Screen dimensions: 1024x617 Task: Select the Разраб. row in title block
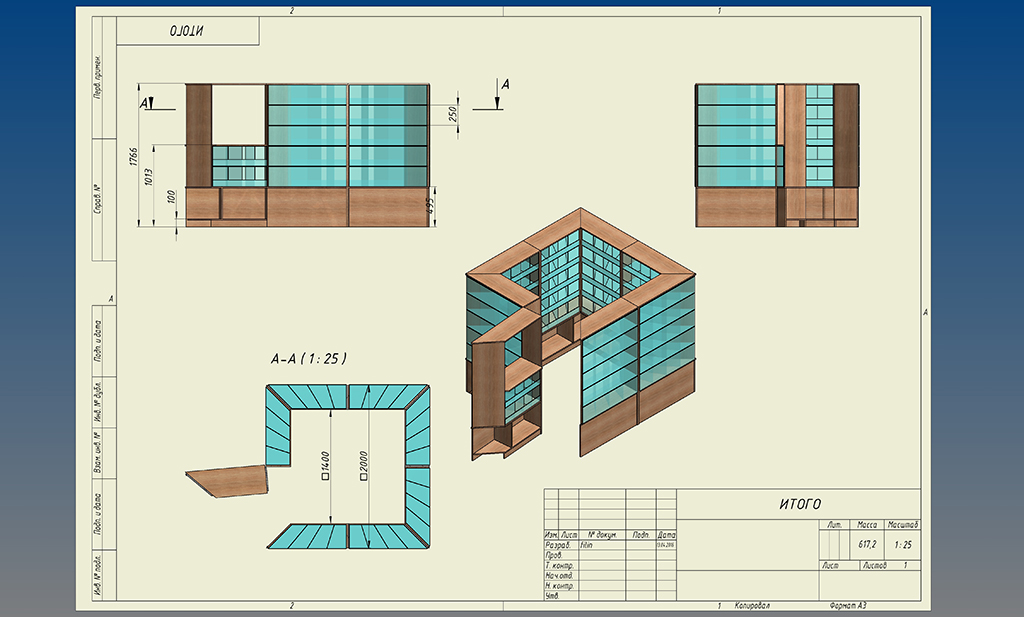(558, 546)
